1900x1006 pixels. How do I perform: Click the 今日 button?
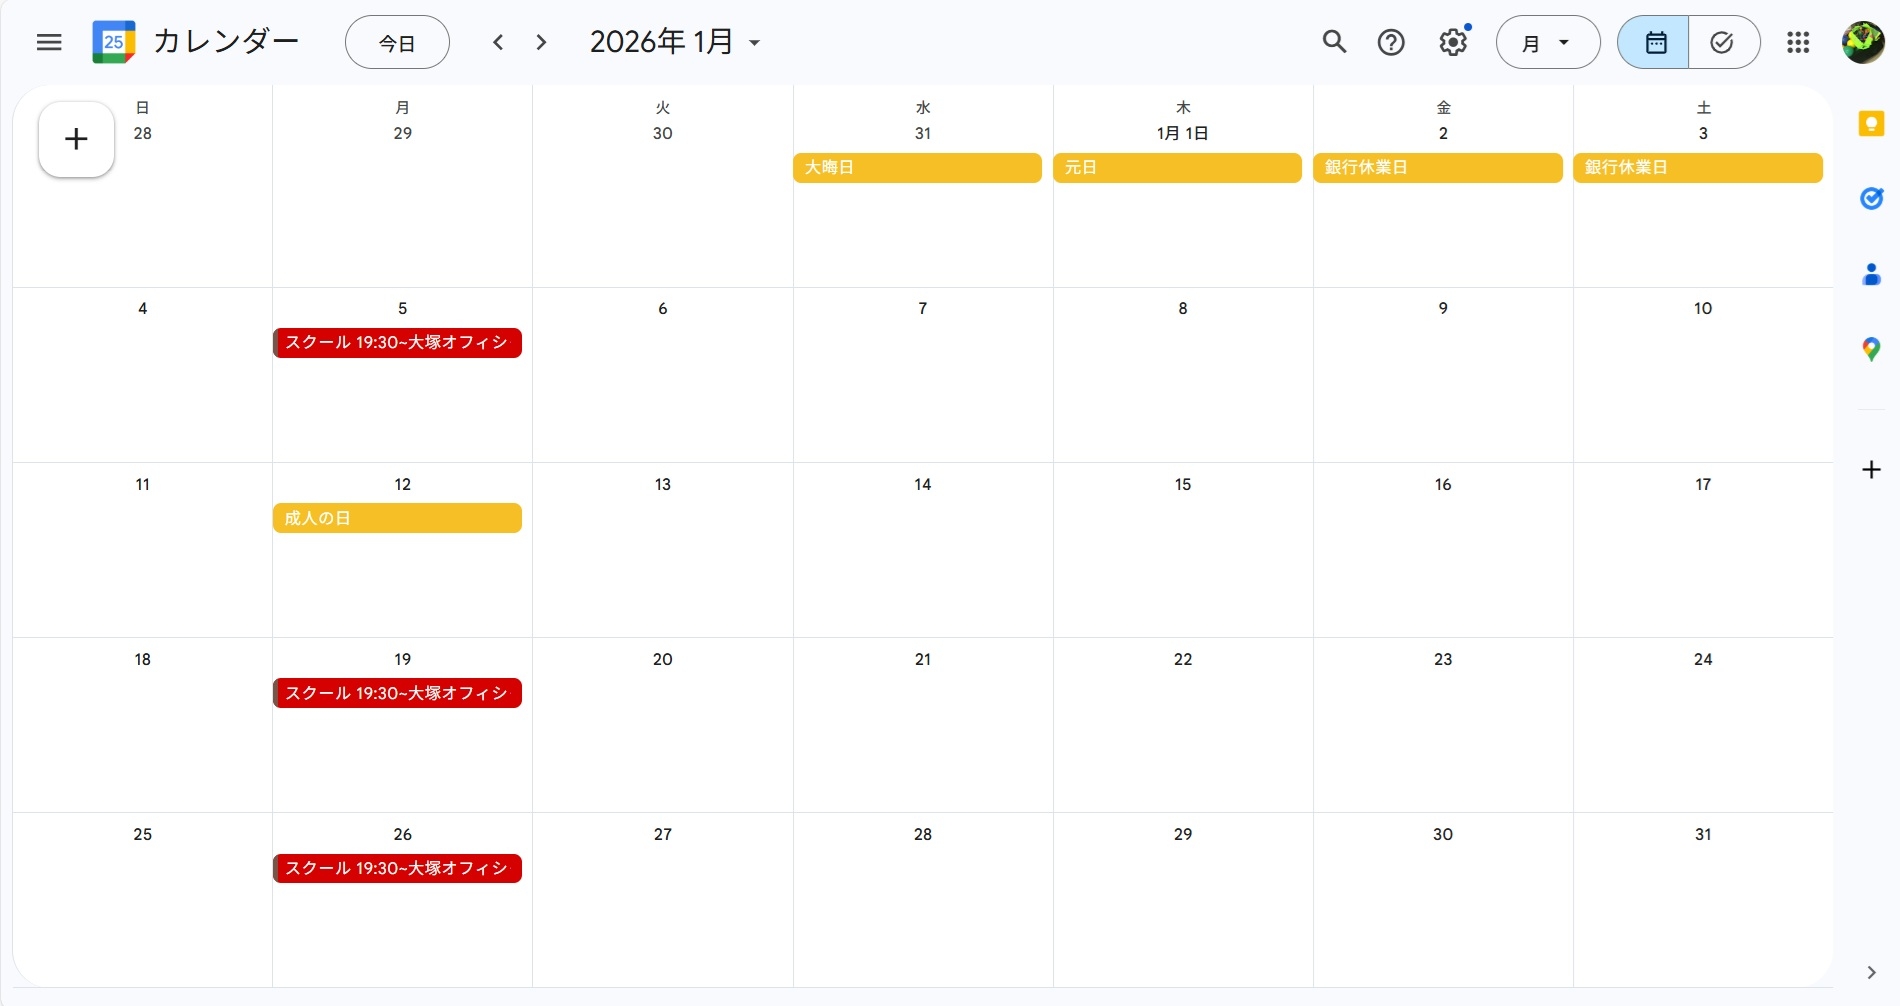tap(397, 42)
